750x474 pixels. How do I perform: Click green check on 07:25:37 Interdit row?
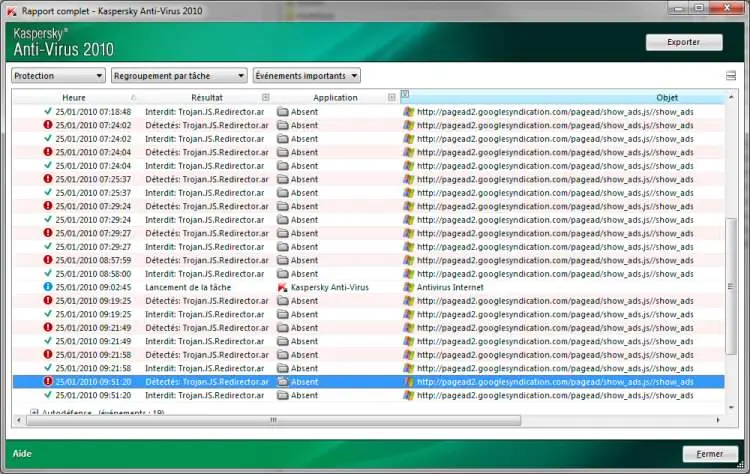pos(48,192)
